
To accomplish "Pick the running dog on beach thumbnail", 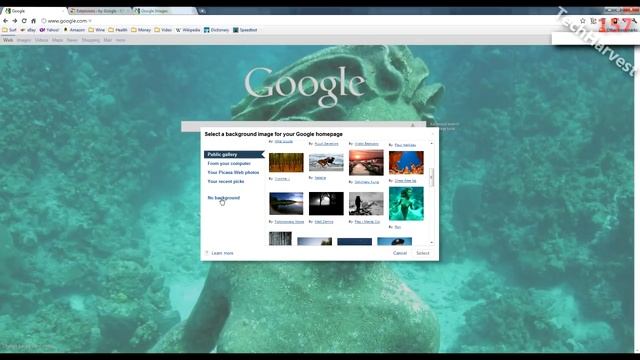I will point(326,162).
